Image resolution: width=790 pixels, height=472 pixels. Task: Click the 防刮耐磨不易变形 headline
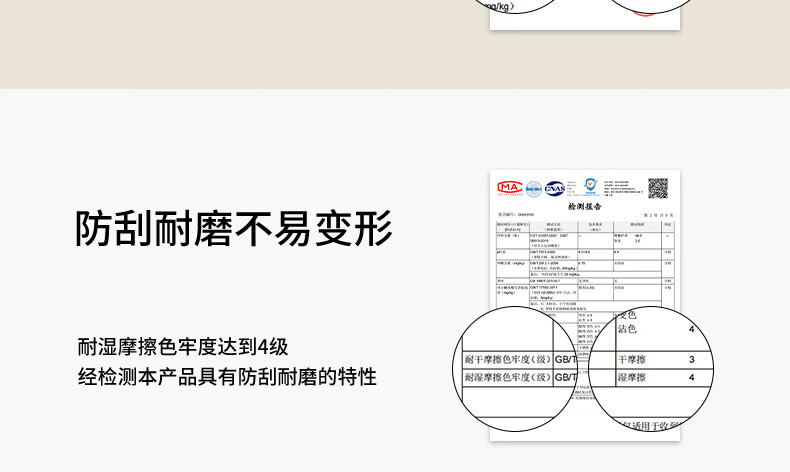coord(234,229)
